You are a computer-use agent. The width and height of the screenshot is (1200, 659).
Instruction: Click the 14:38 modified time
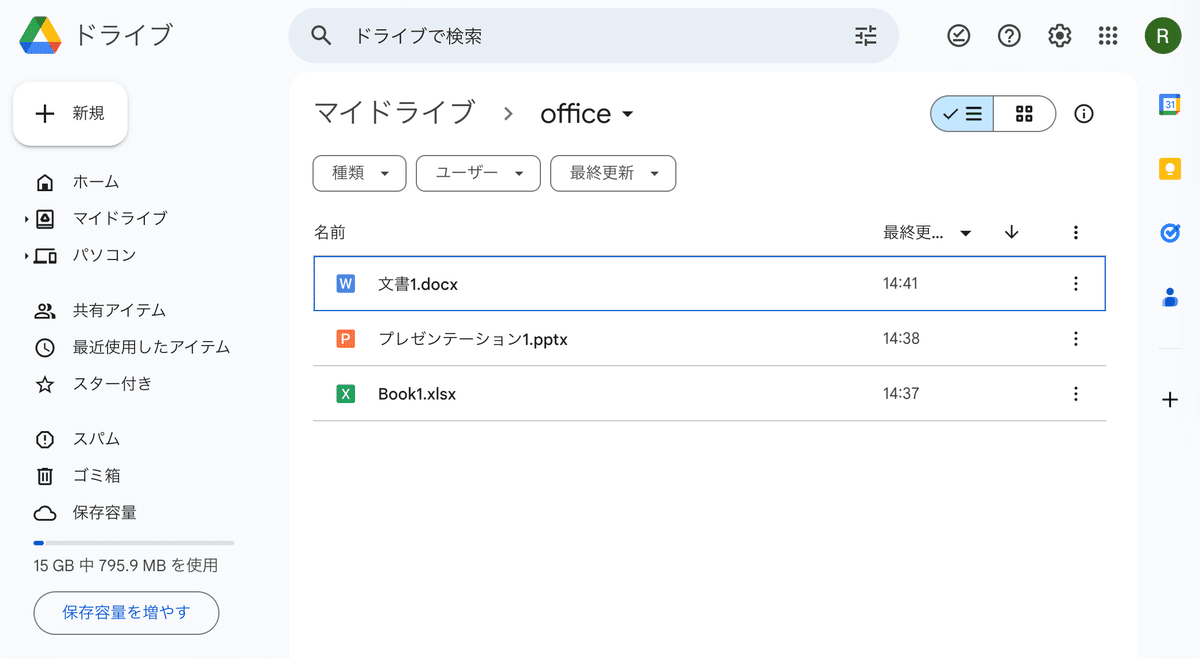pyautogui.click(x=901, y=339)
